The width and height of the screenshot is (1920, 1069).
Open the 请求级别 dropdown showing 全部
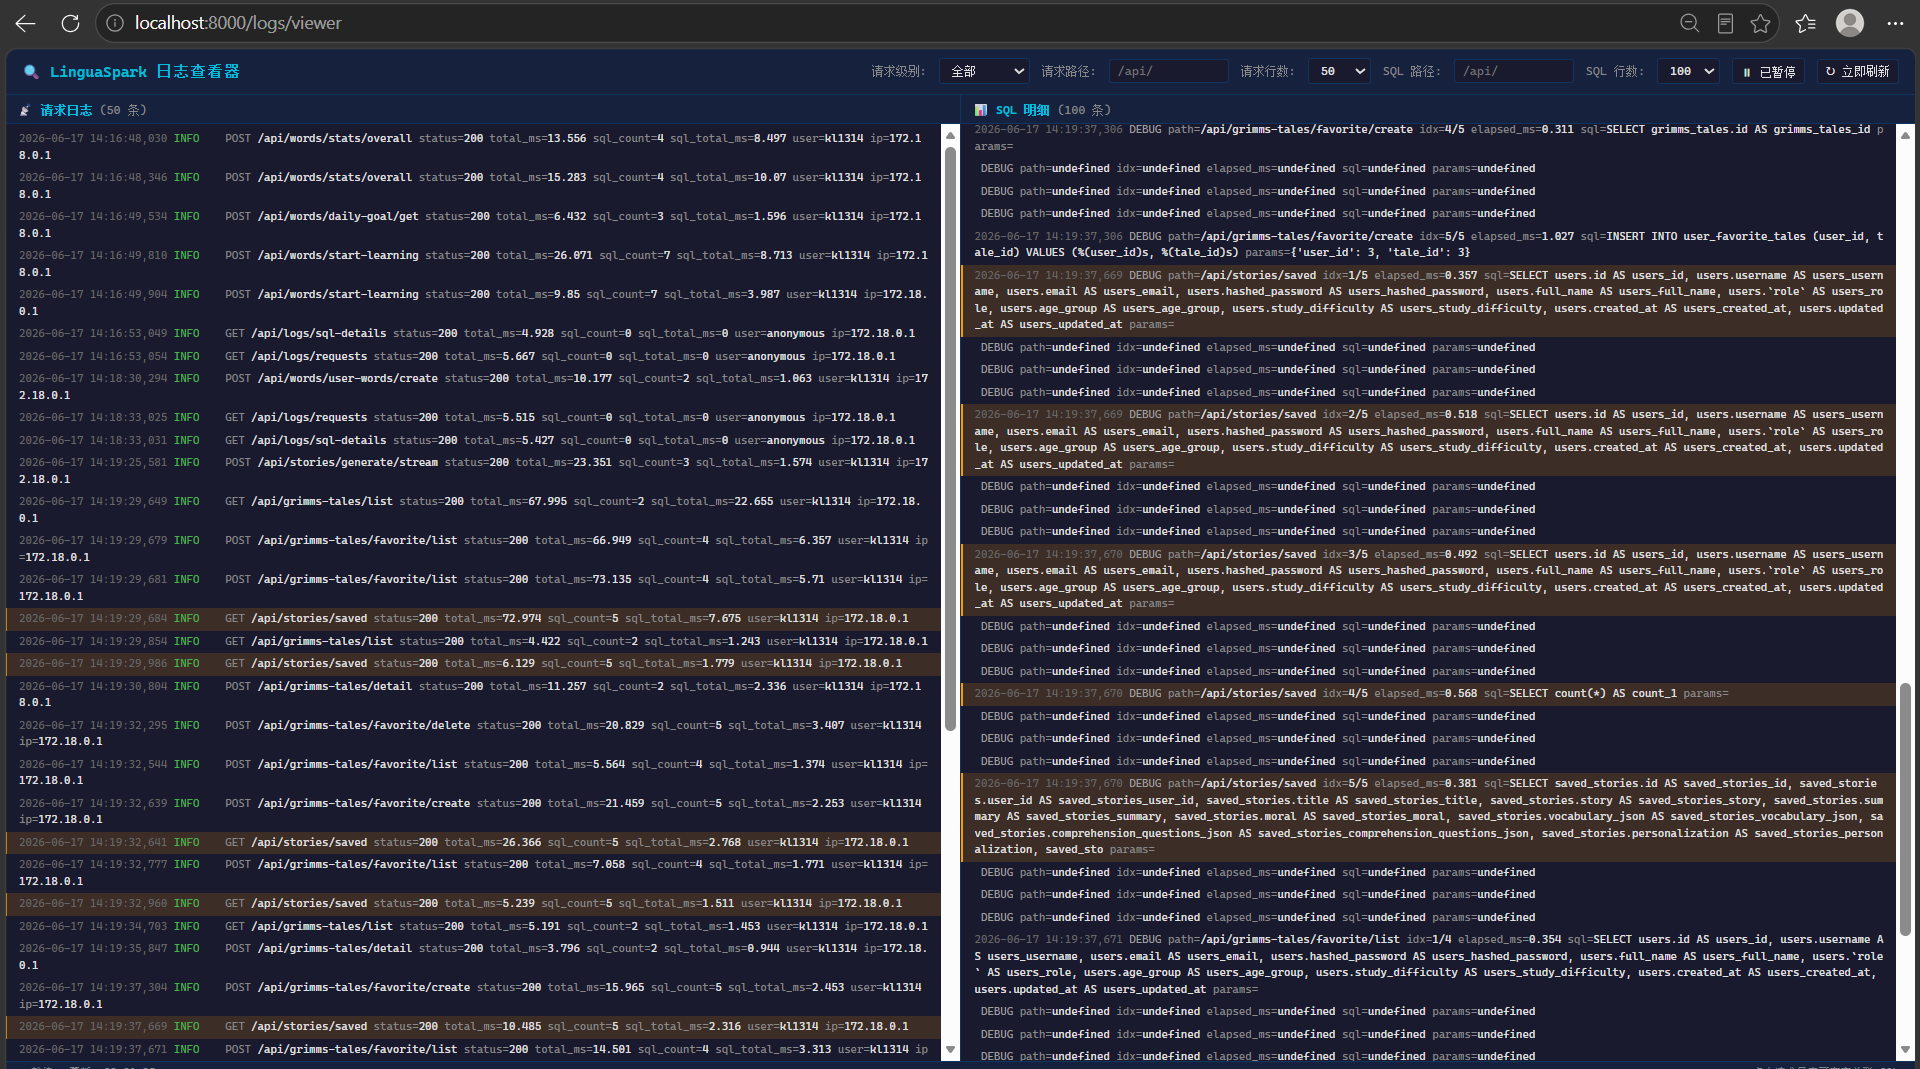click(x=984, y=72)
